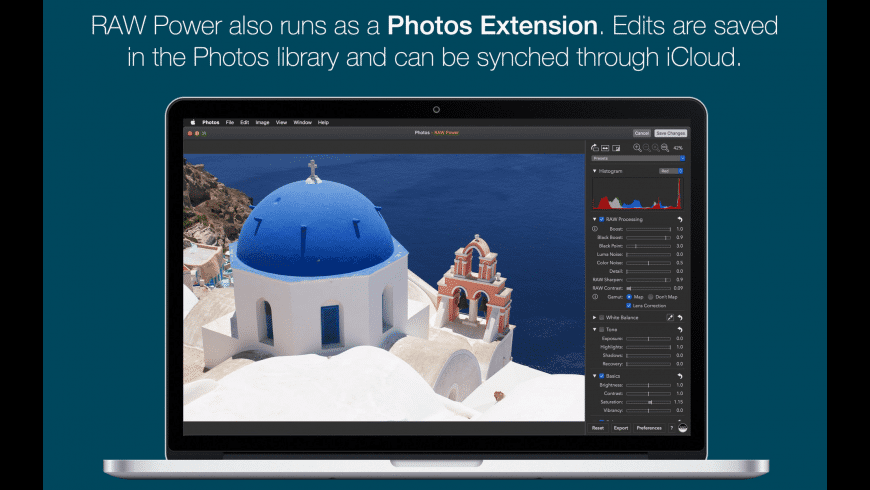Click the Export button
Screen dimensions: 870x490
(x=621, y=428)
